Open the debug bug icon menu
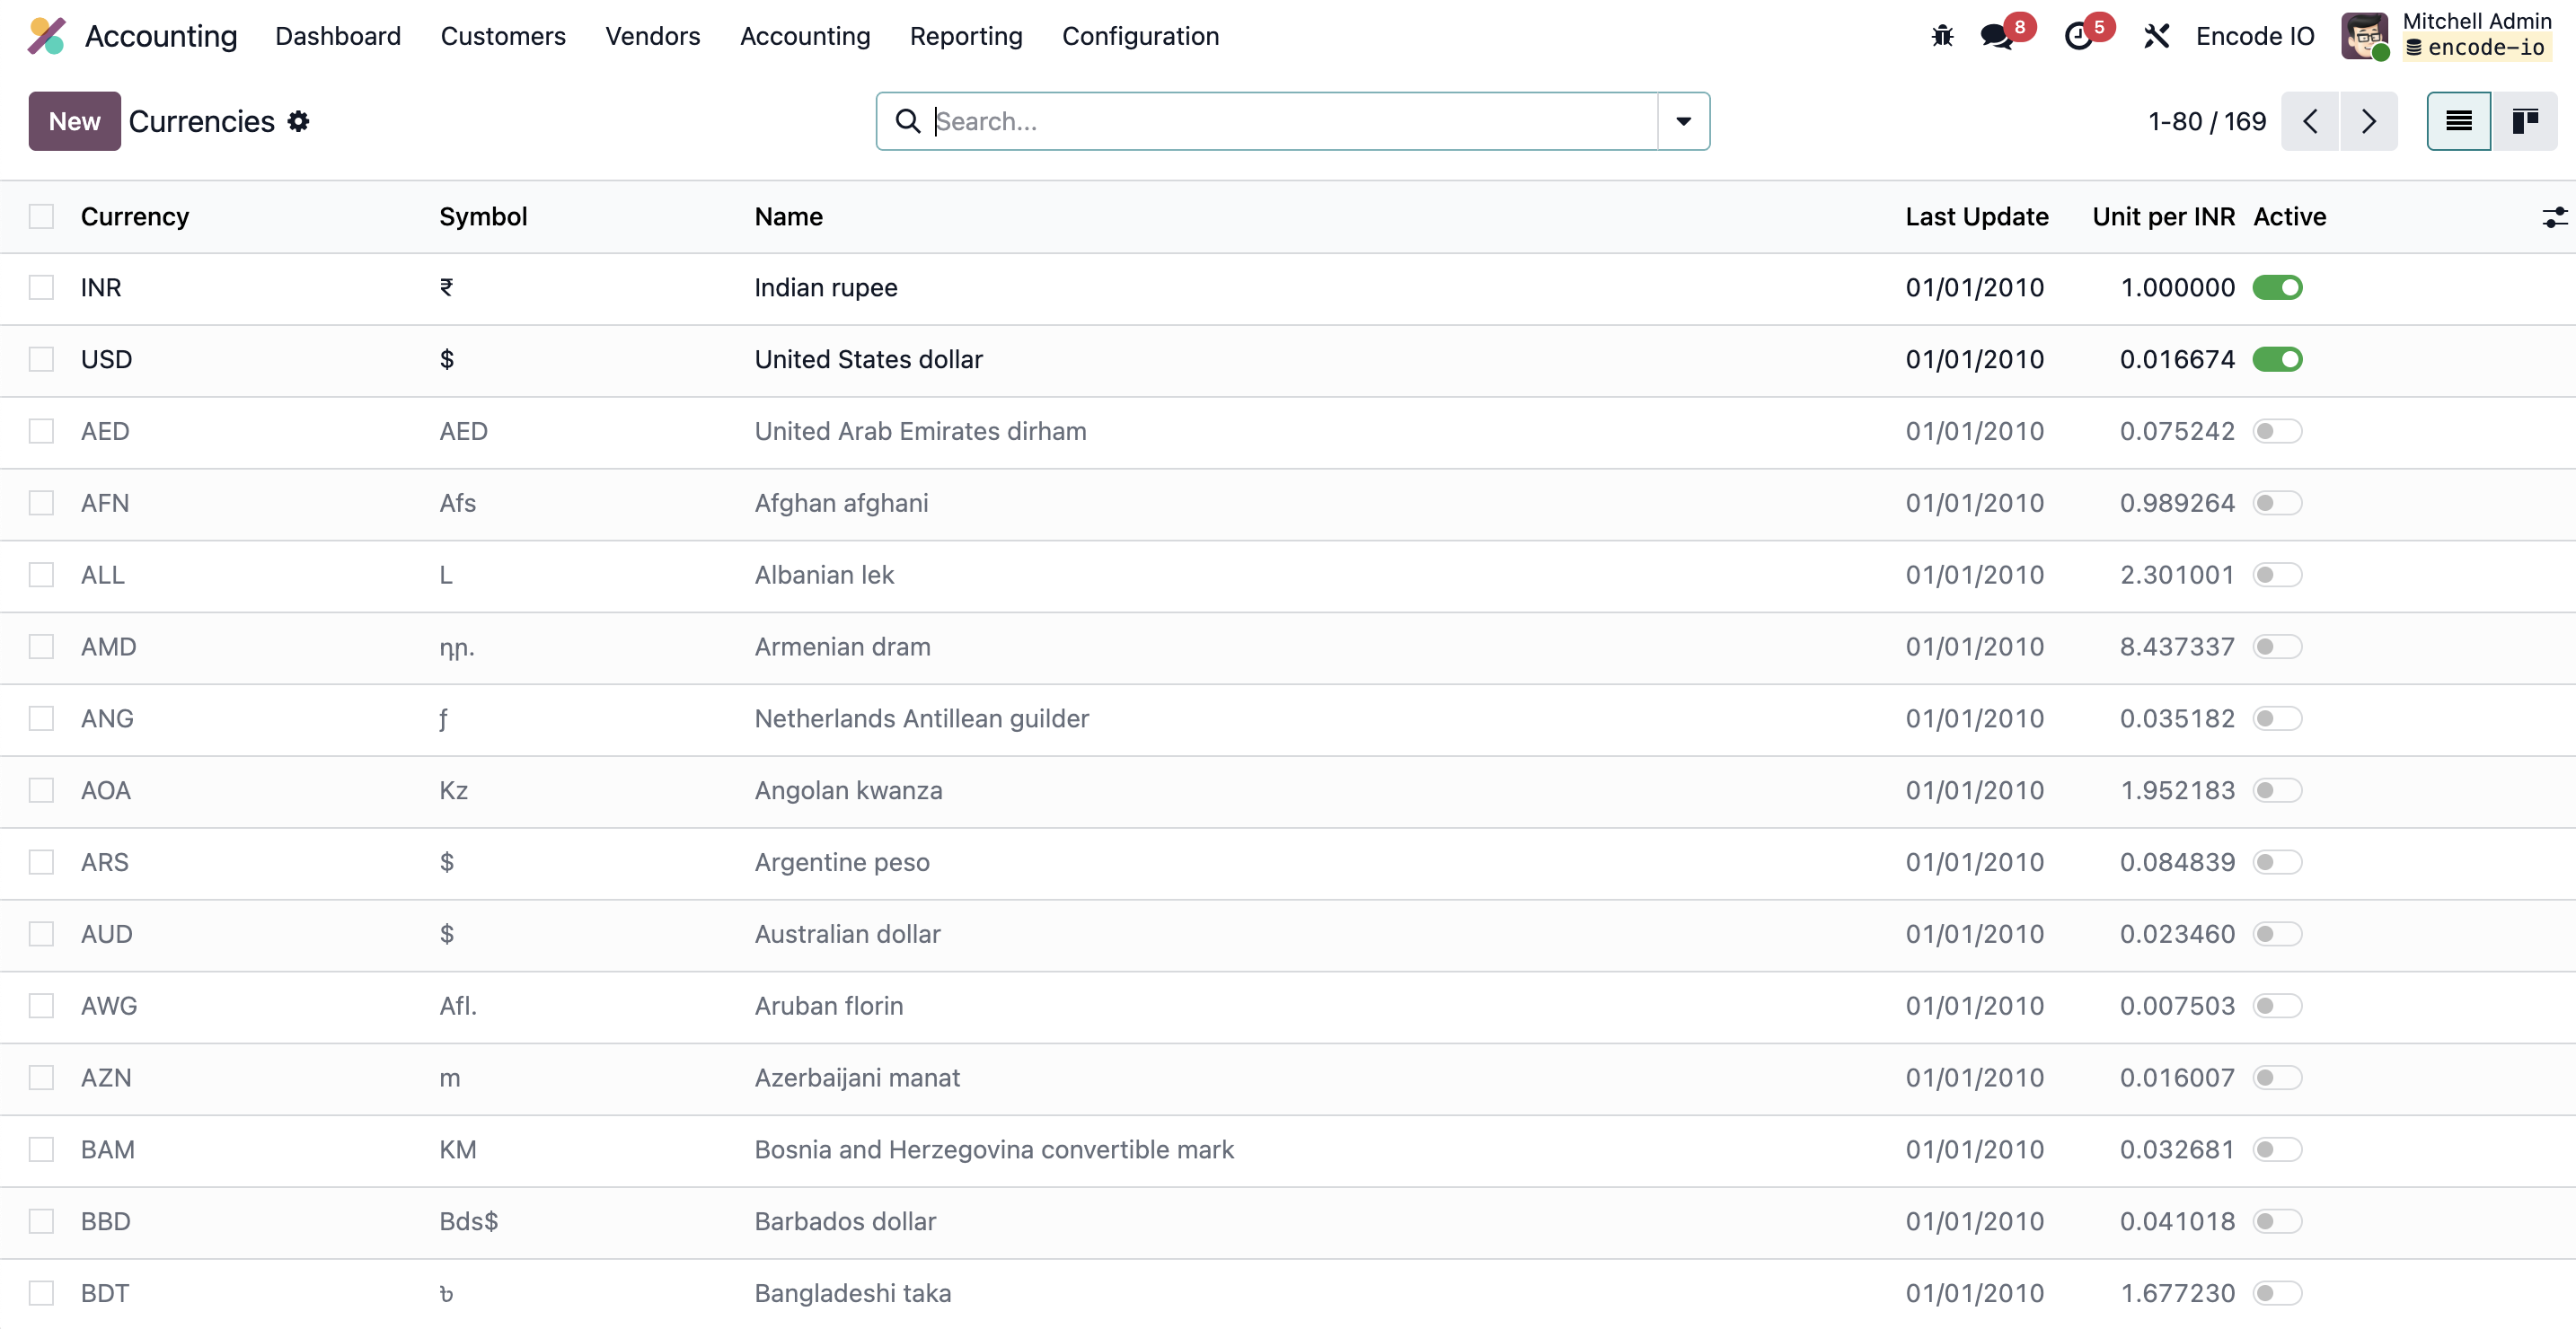This screenshot has height=1329, width=2576. click(x=1941, y=36)
